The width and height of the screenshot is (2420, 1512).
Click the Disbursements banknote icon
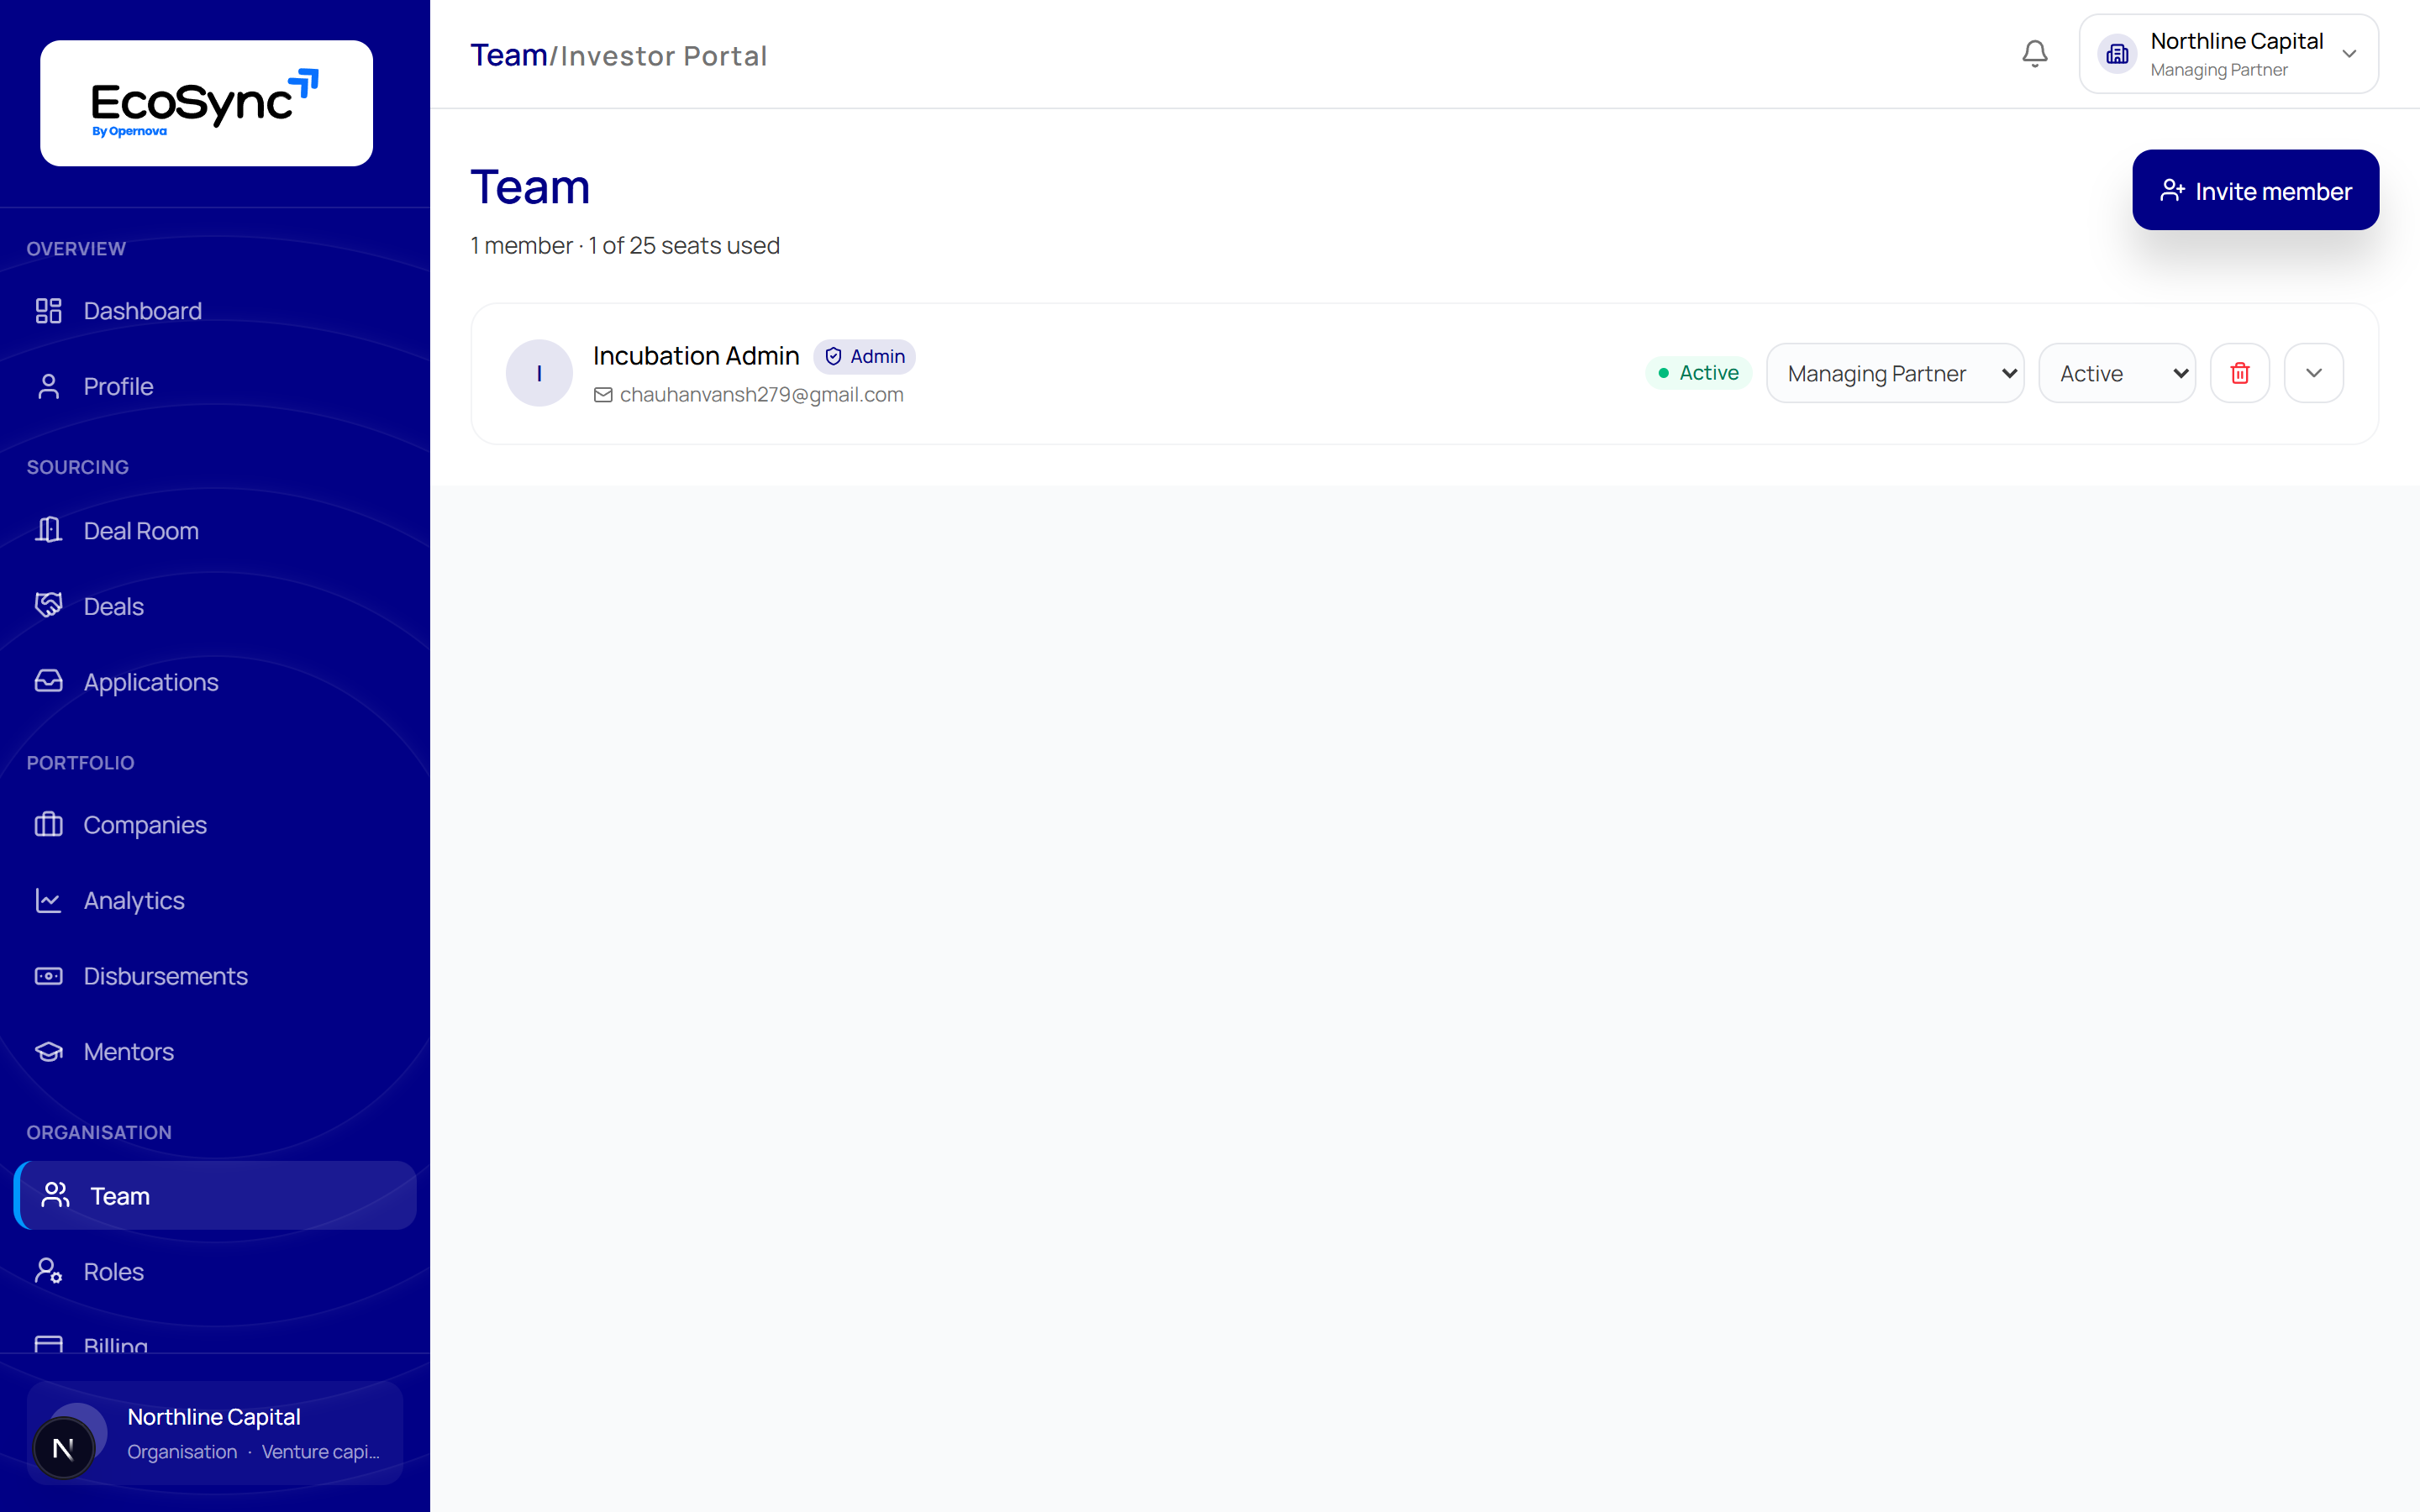point(48,976)
